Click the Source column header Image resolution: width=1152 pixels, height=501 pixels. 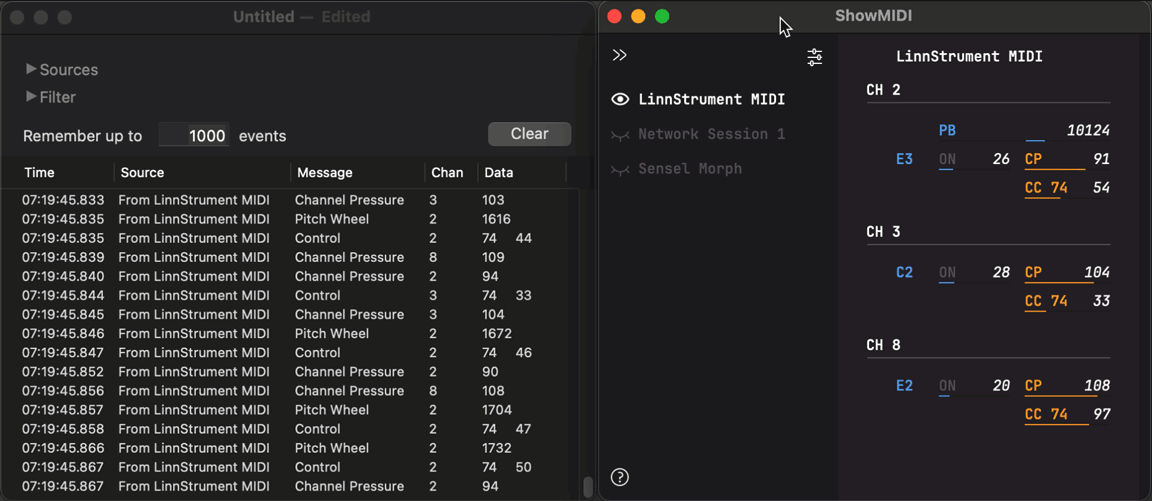click(x=142, y=173)
